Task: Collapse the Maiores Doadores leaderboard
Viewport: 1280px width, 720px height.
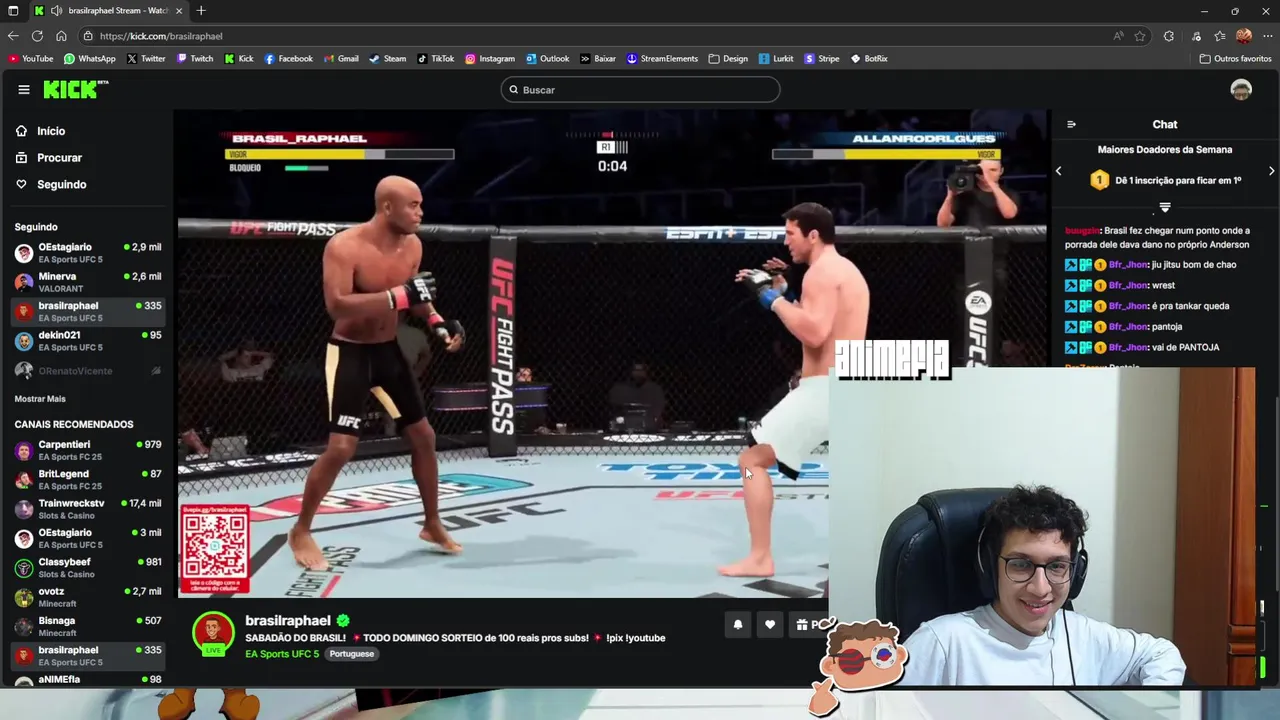Action: 1165,207
